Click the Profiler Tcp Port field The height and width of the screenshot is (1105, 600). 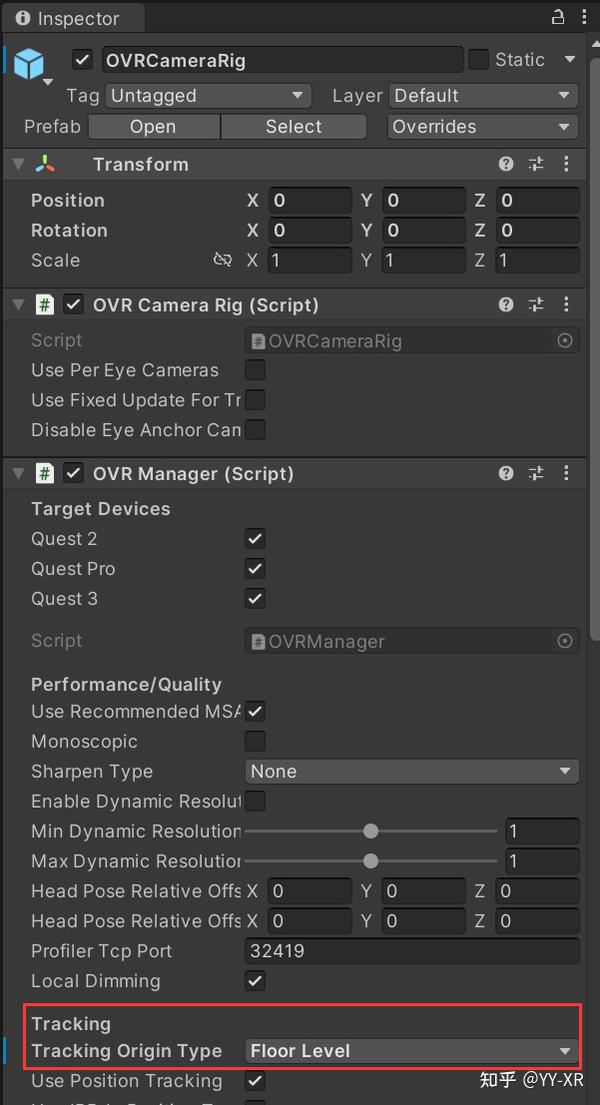coord(410,951)
